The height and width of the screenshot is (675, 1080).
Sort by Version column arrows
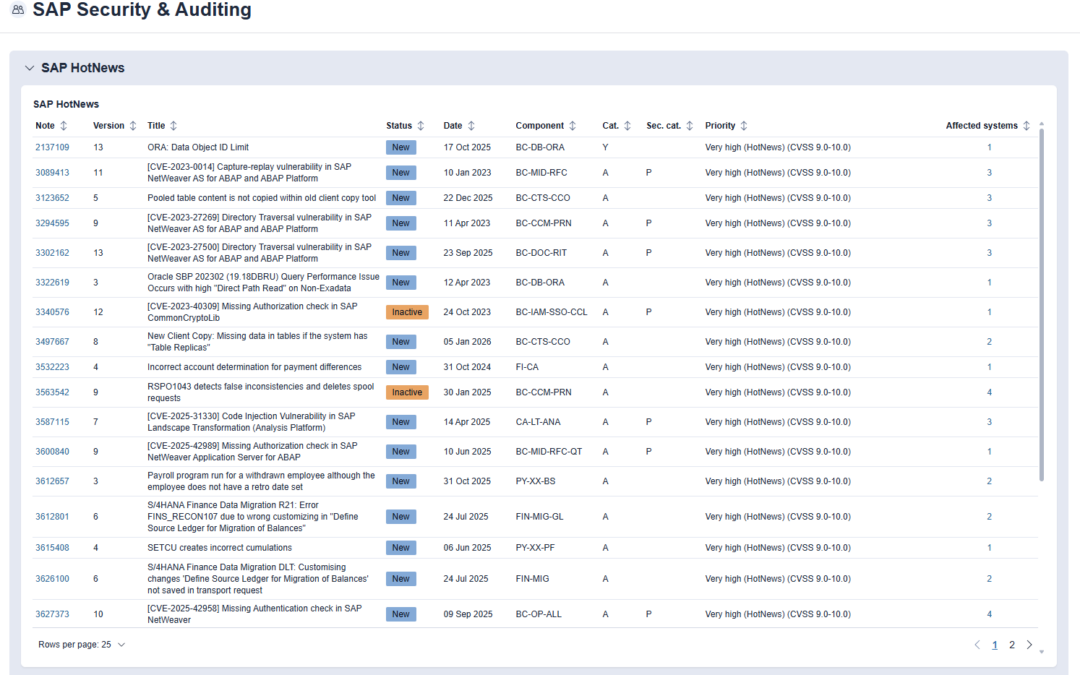click(x=133, y=125)
